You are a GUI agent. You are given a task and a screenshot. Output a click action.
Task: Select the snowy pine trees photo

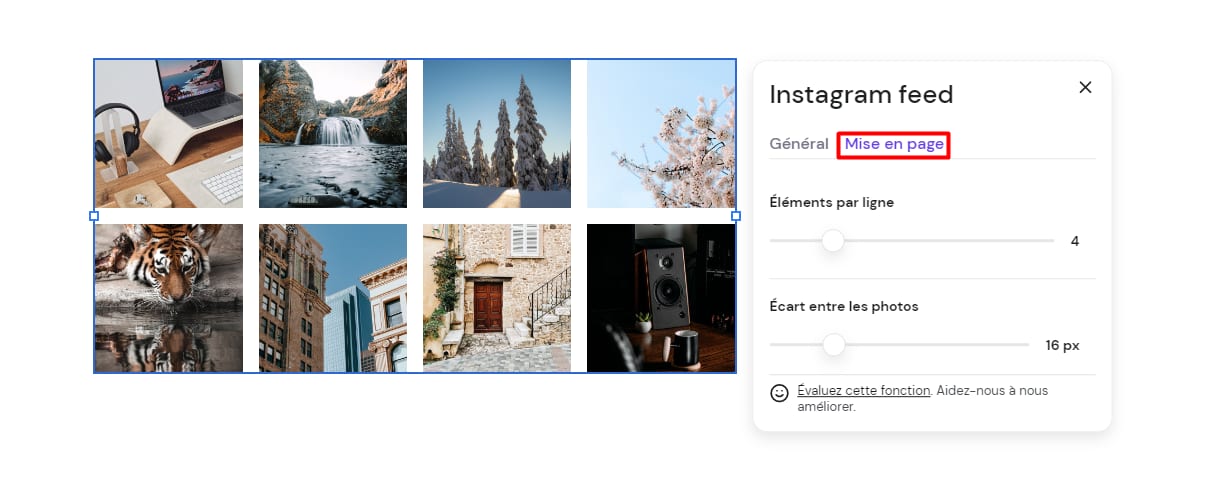click(x=497, y=134)
